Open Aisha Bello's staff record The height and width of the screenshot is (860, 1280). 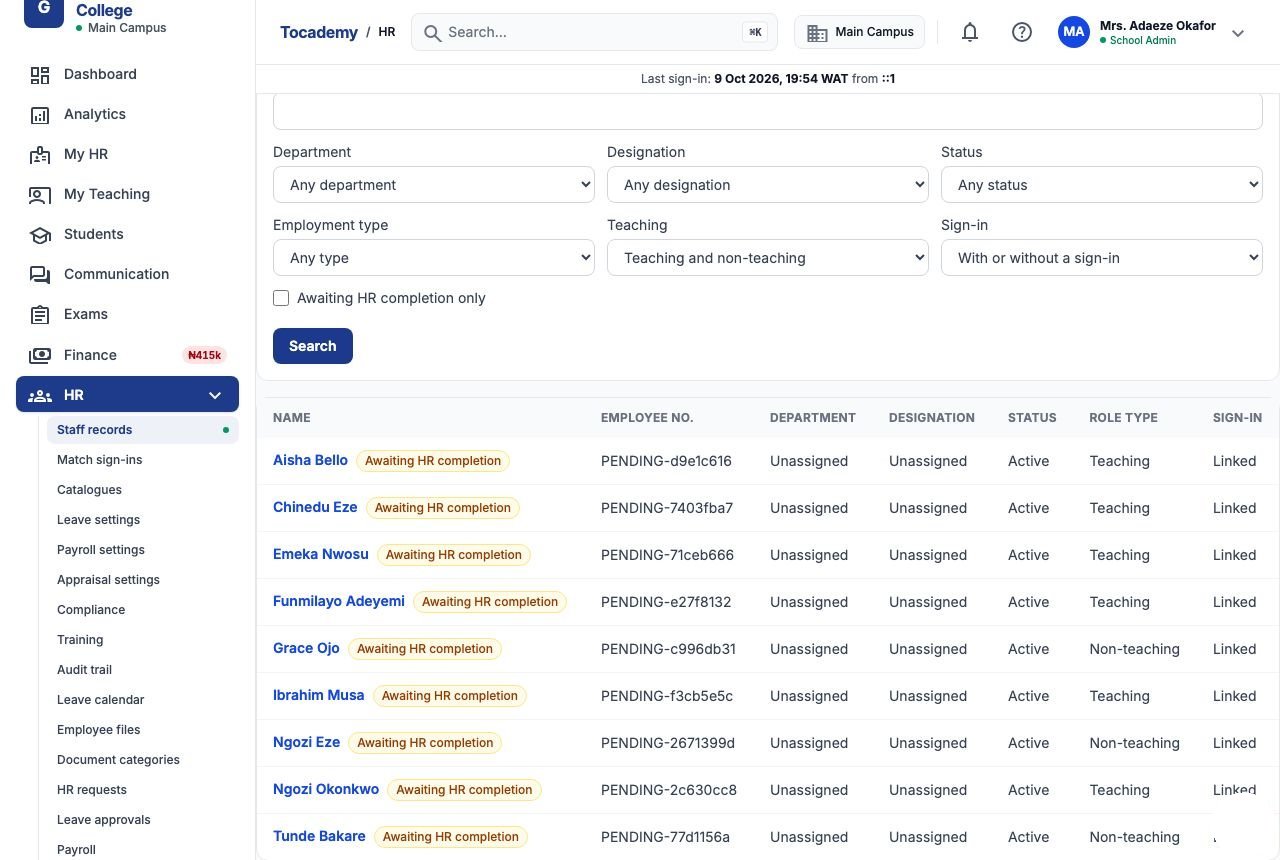310,460
